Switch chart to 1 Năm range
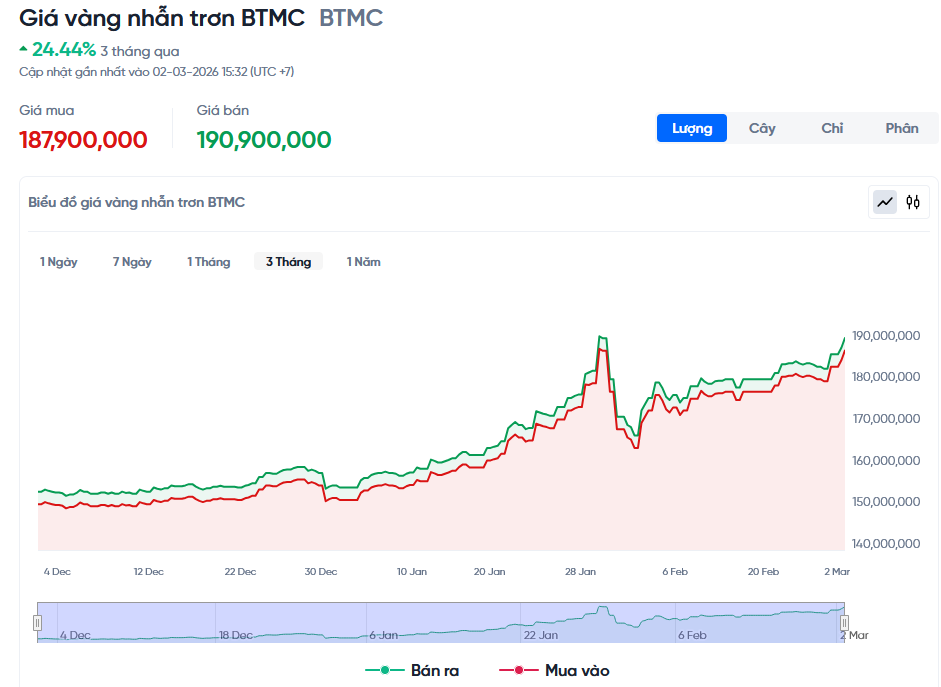This screenshot has height=687, width=941. 363,262
